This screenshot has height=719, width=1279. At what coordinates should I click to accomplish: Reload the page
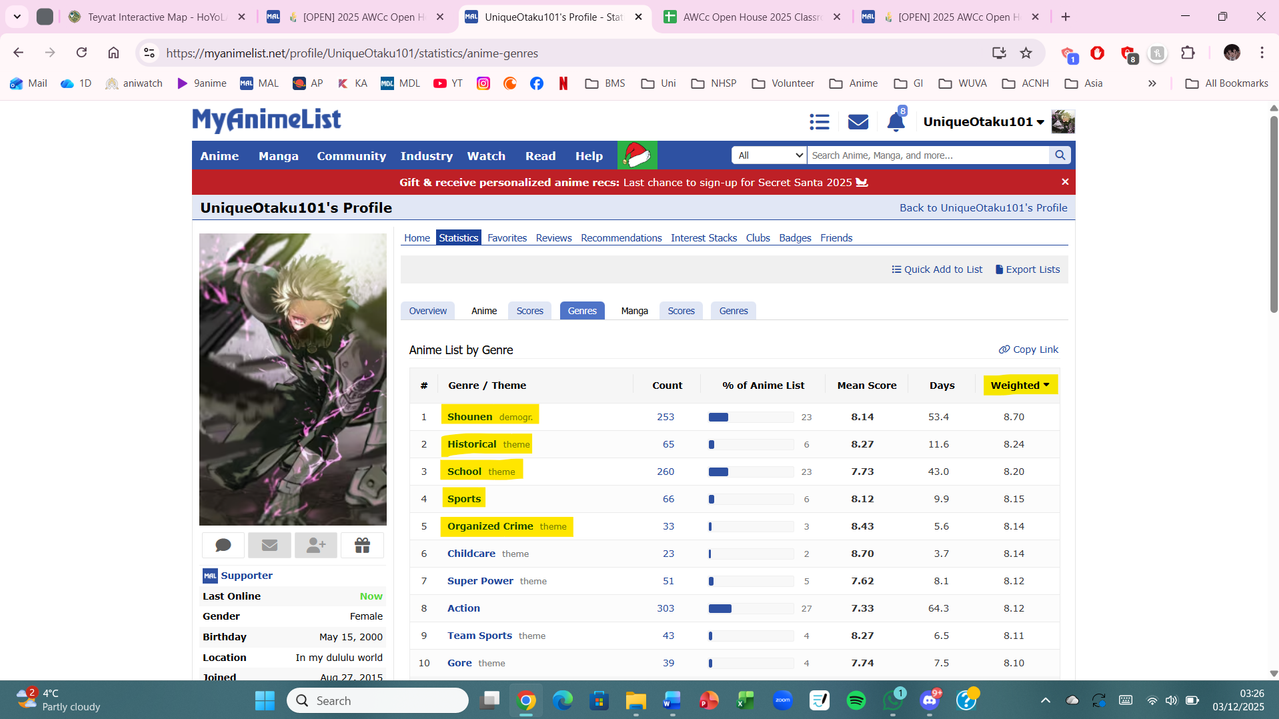[x=82, y=53]
